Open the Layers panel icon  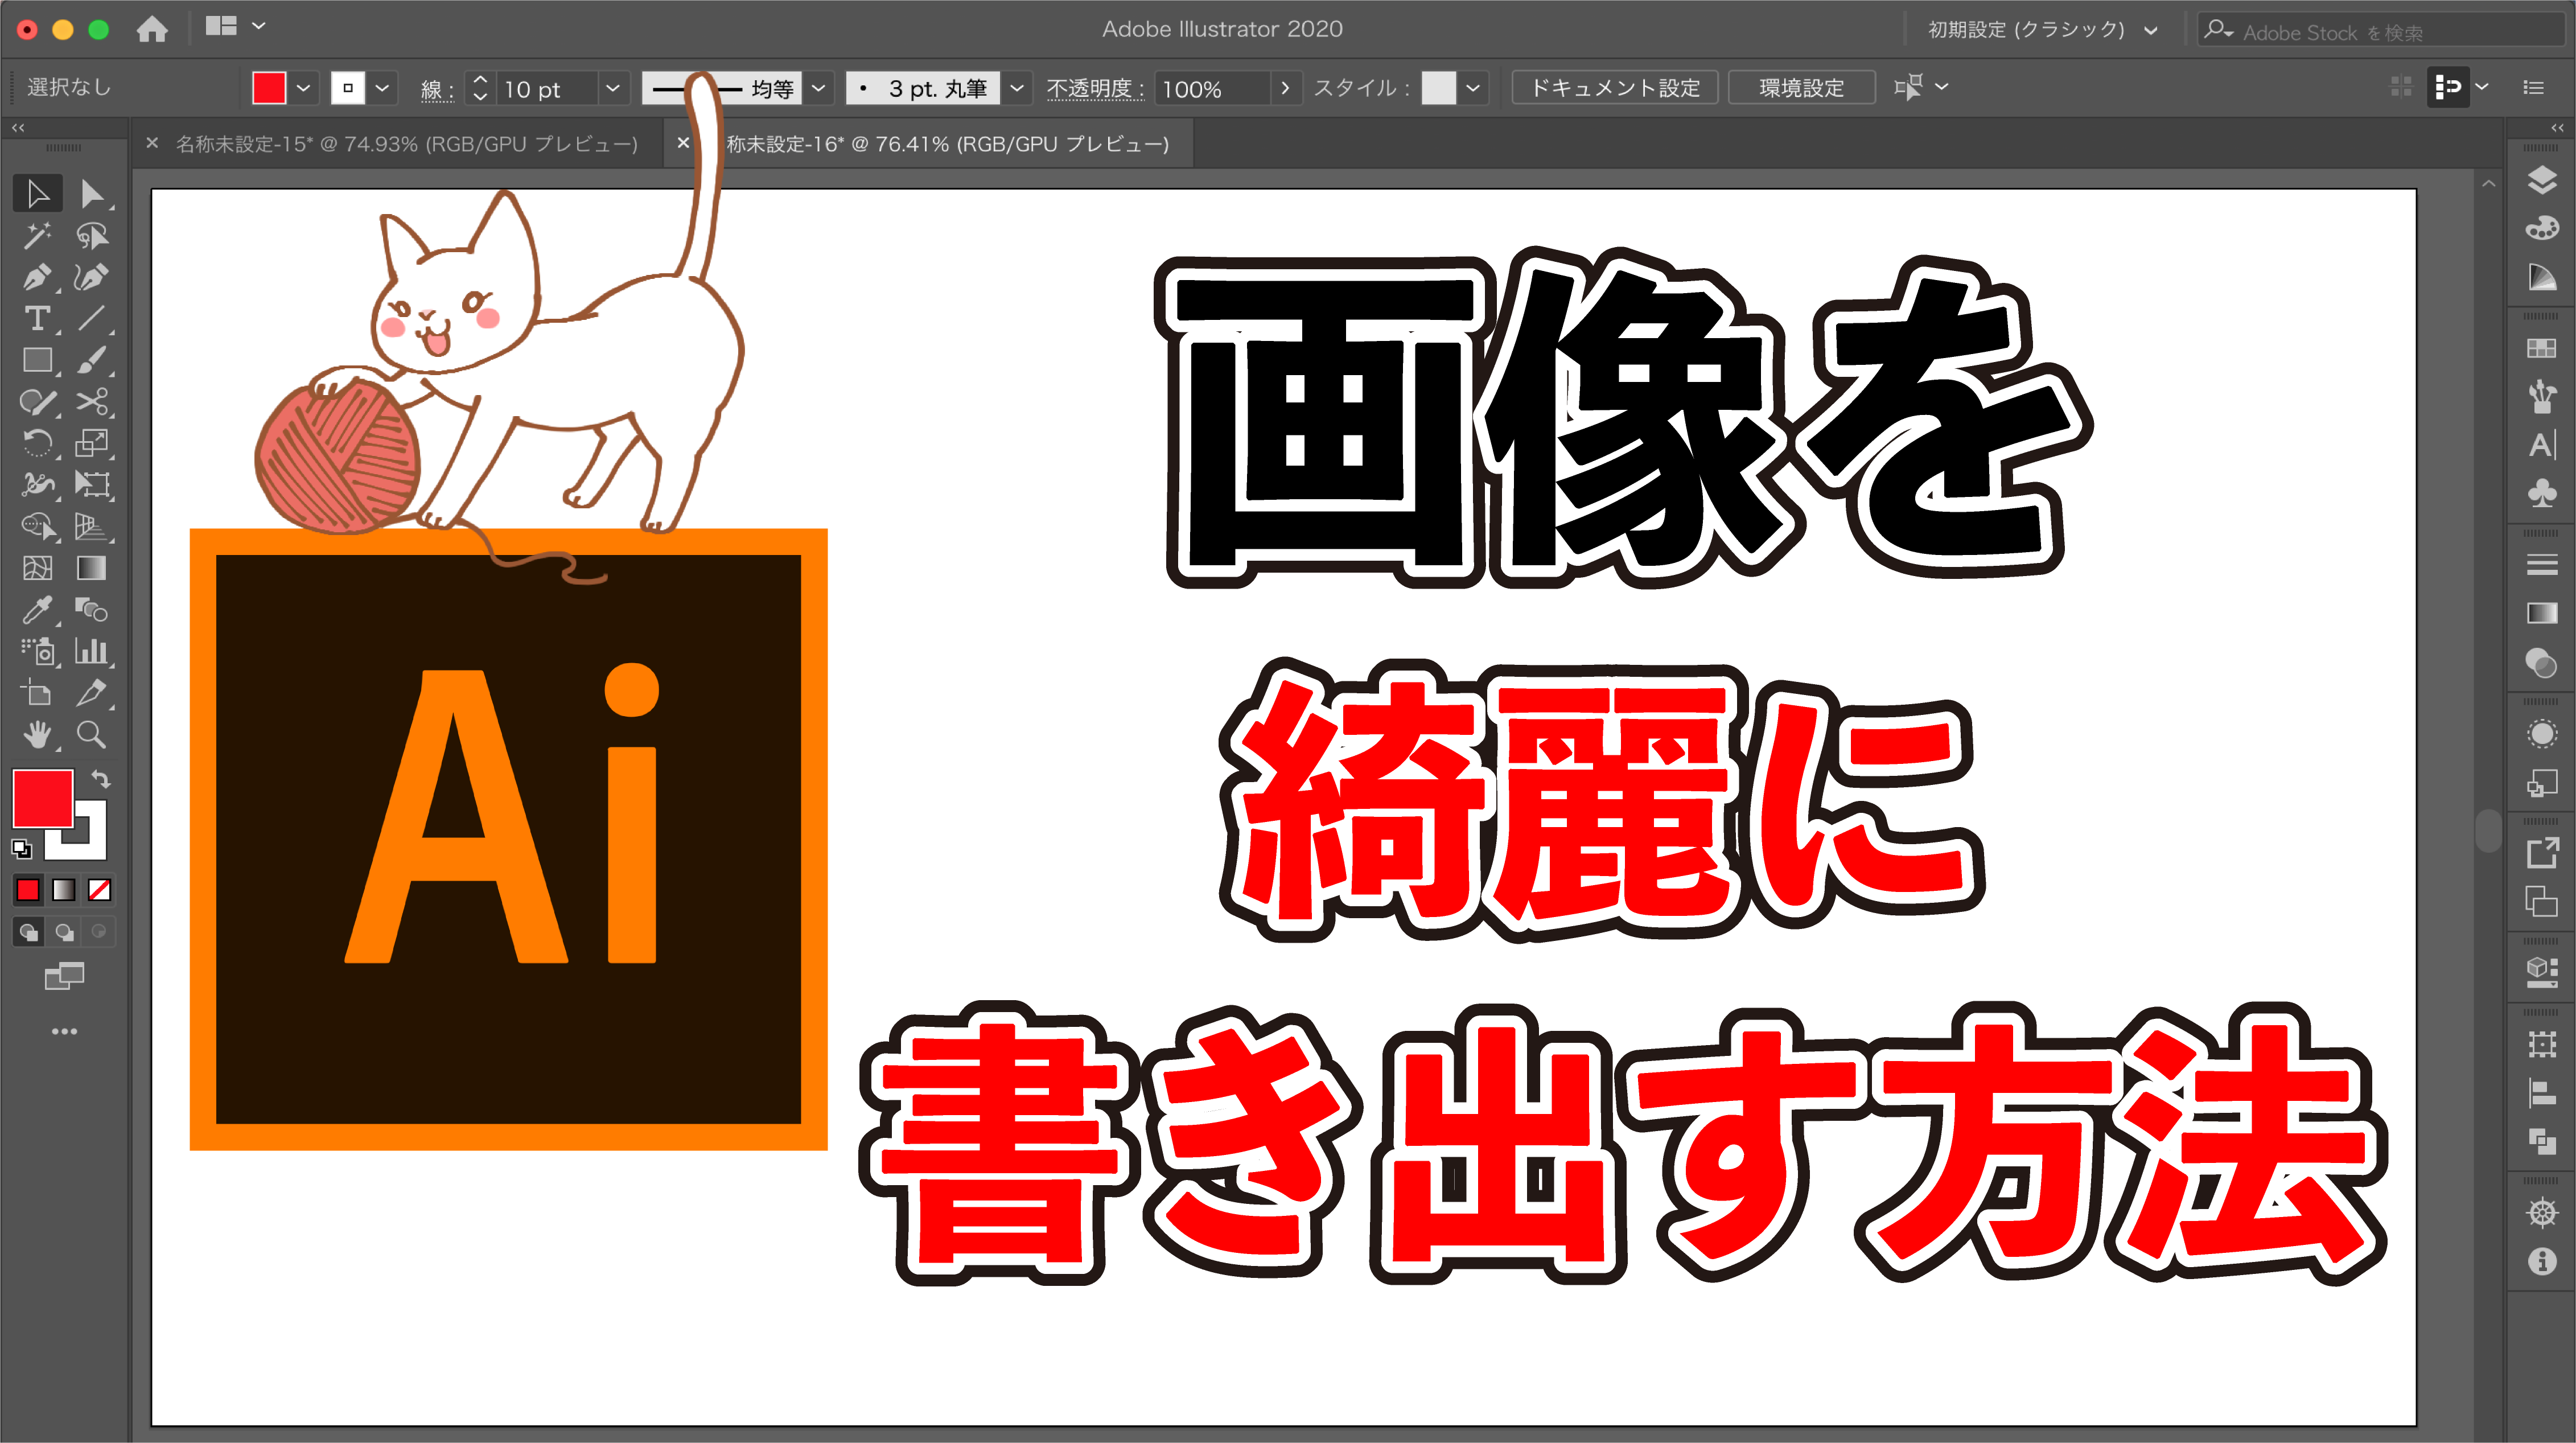(2541, 181)
